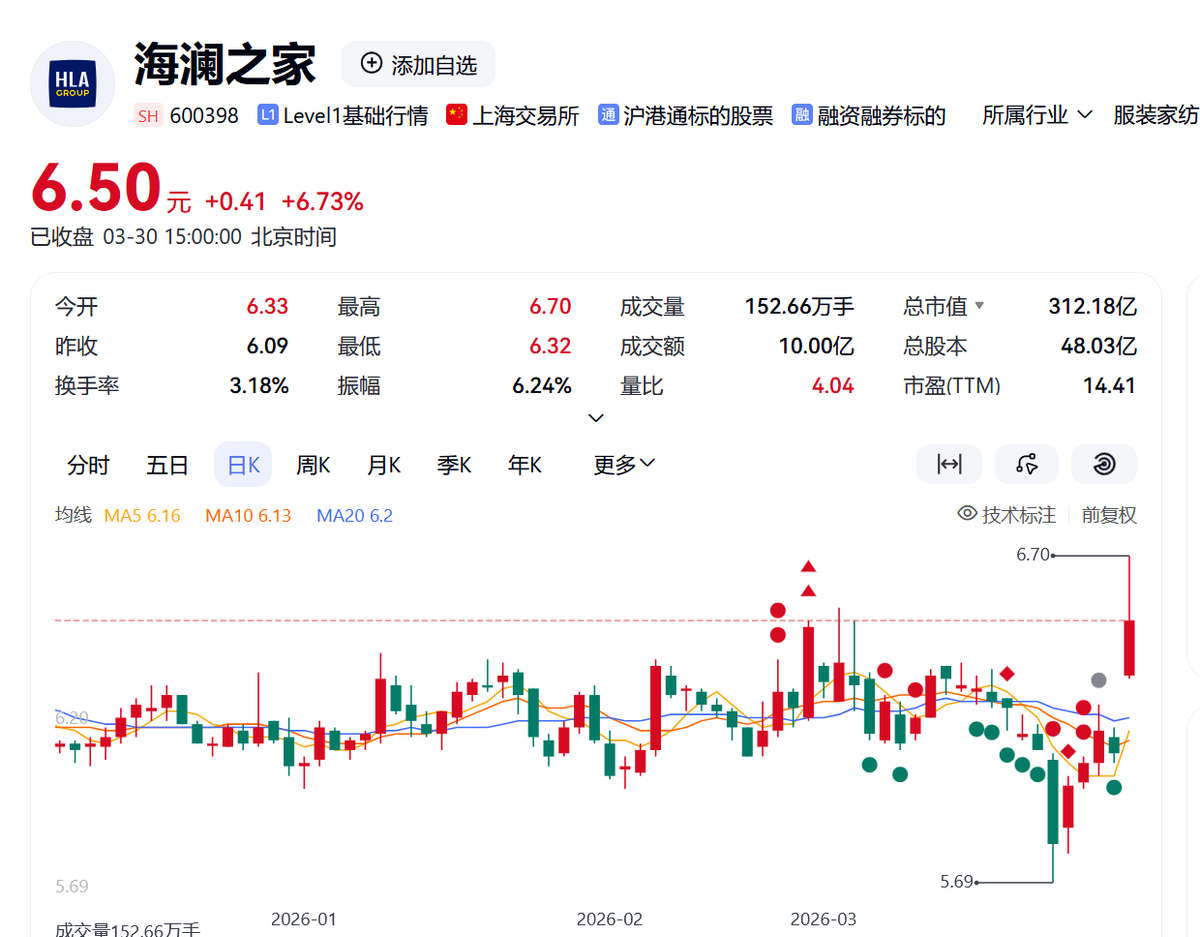Click the 2026-03 date axis label
Viewport: 1200px width, 937px height.
coord(823,918)
